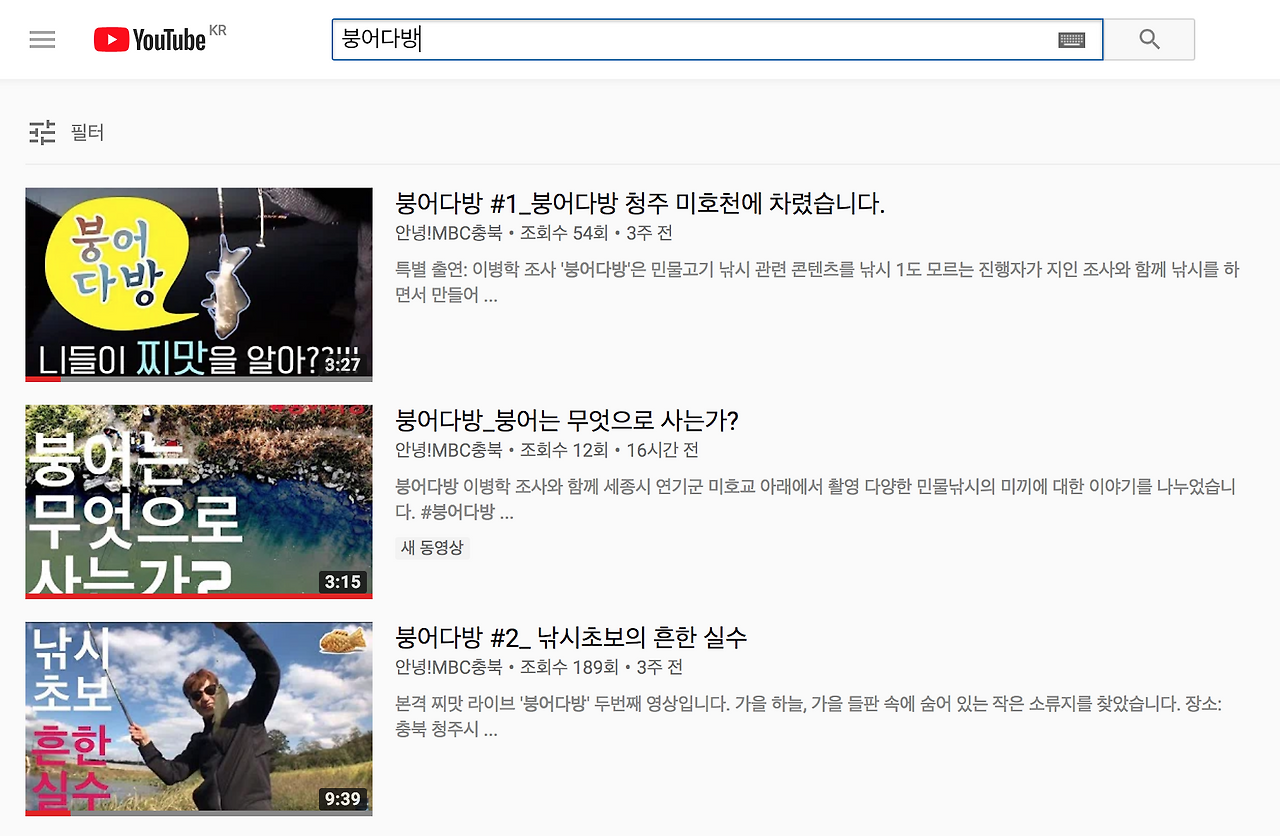
Task: Click the 3:27 duration badge on first thumbnail
Action: 343,365
